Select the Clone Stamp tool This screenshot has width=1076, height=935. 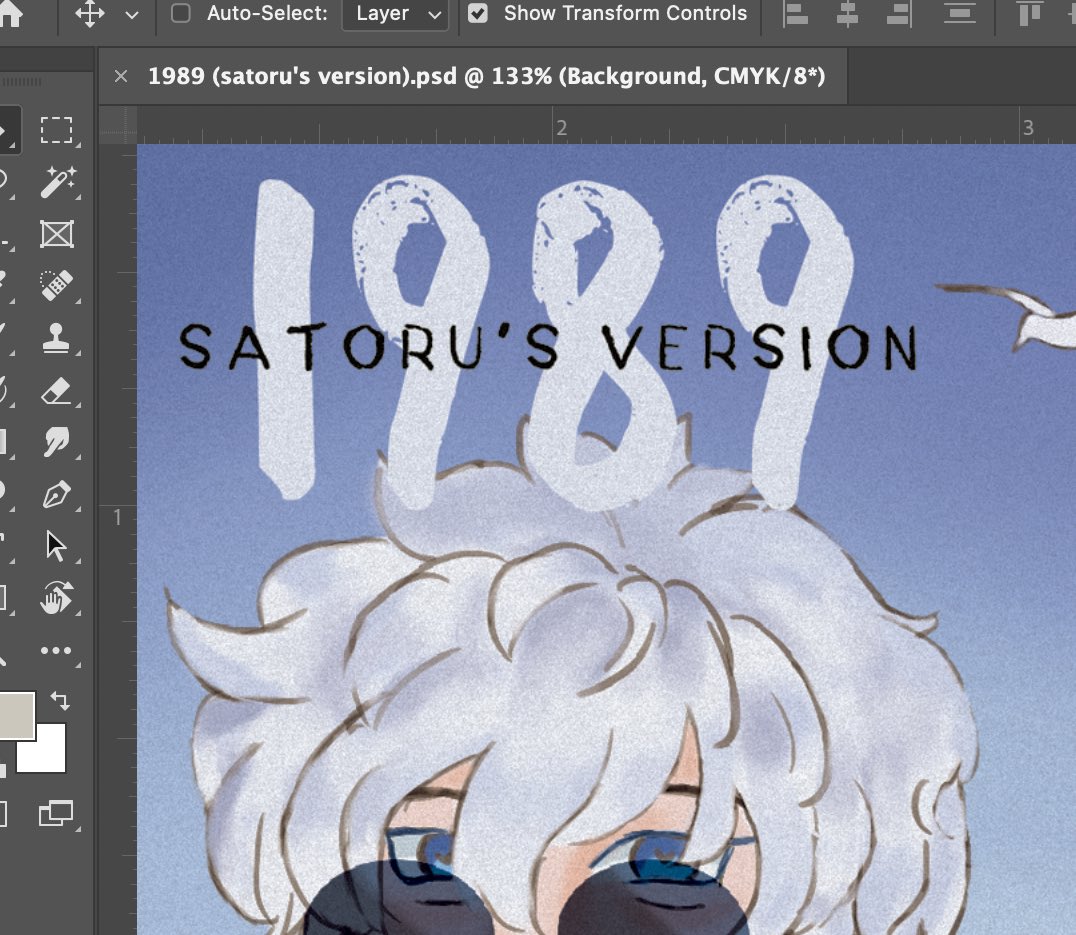56,338
